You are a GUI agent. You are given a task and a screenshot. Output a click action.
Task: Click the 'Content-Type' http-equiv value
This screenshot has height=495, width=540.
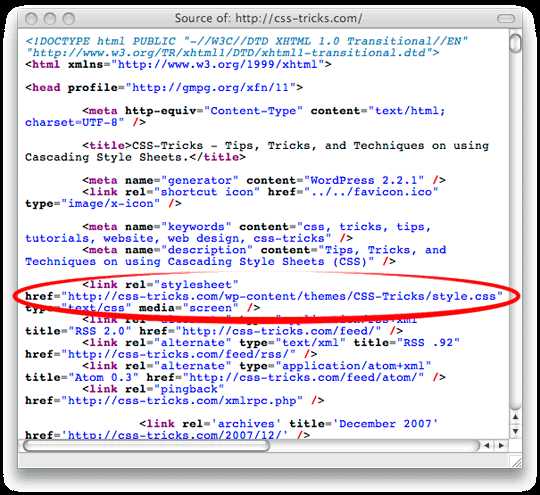click(253, 111)
